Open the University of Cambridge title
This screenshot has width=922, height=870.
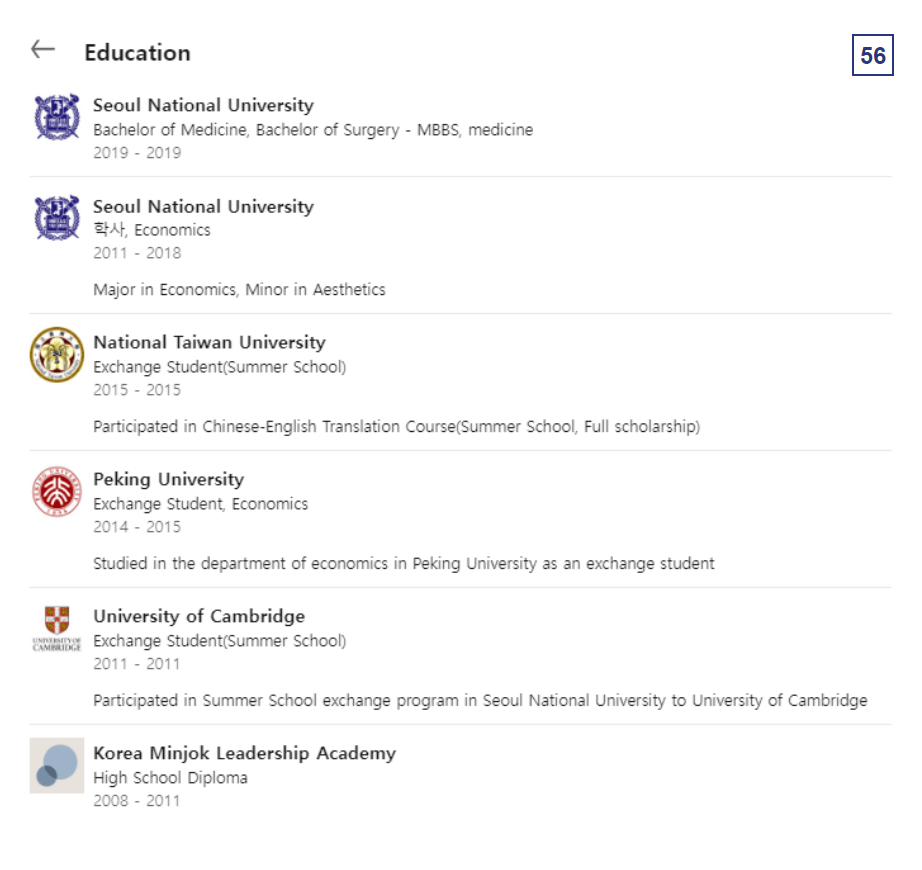(x=199, y=616)
